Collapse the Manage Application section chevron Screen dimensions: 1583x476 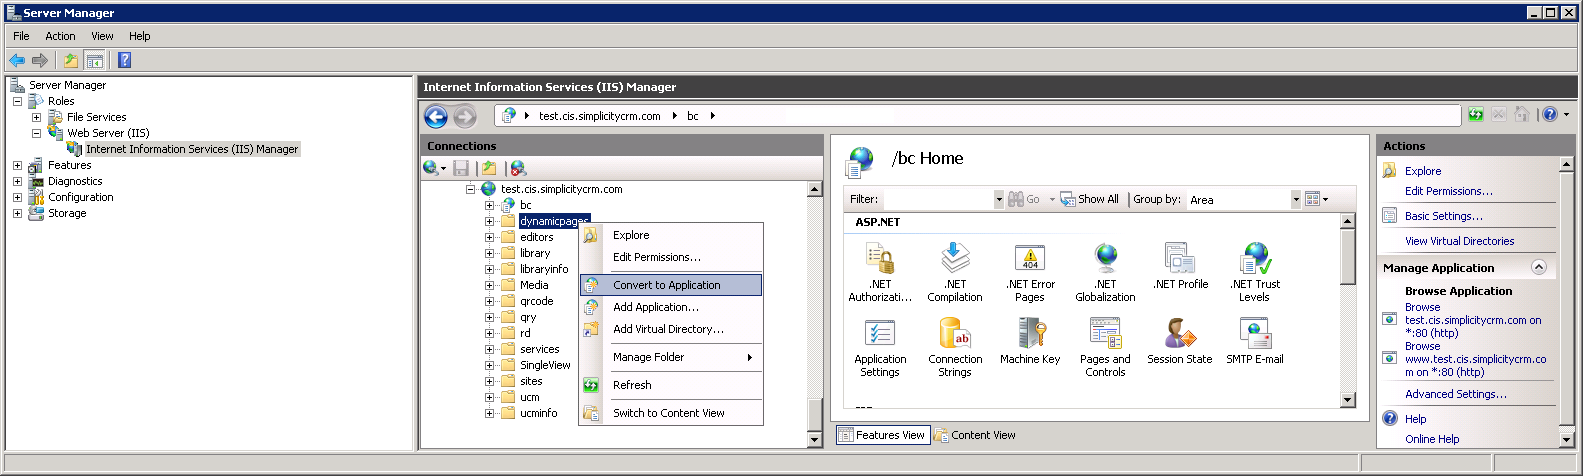[x=1539, y=267]
